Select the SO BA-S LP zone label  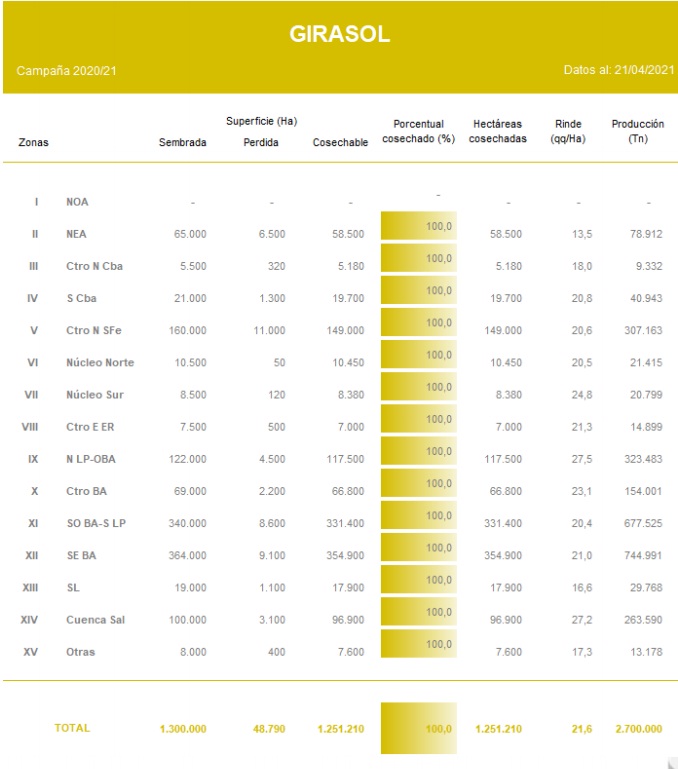tap(98, 524)
